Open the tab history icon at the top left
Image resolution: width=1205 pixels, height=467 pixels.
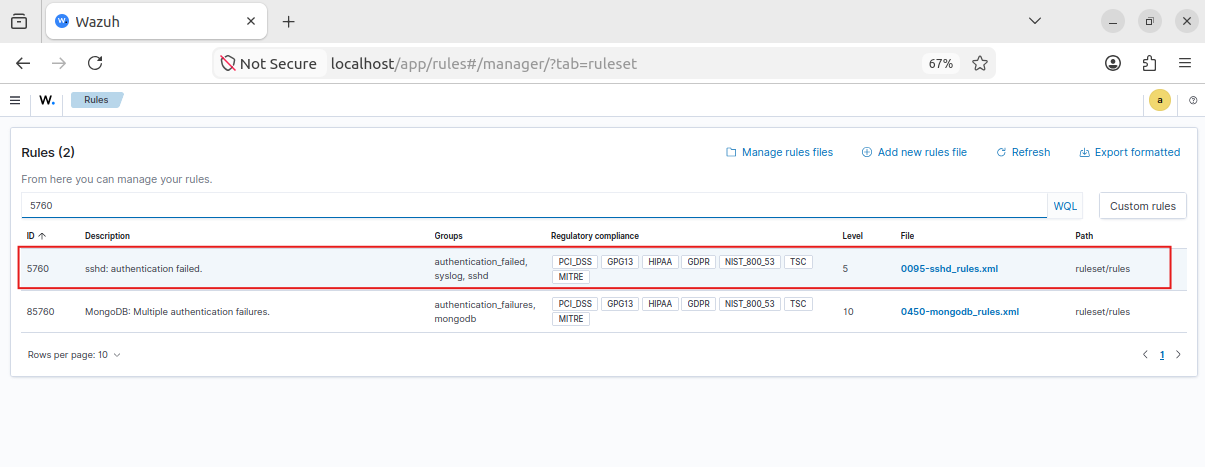point(19,21)
